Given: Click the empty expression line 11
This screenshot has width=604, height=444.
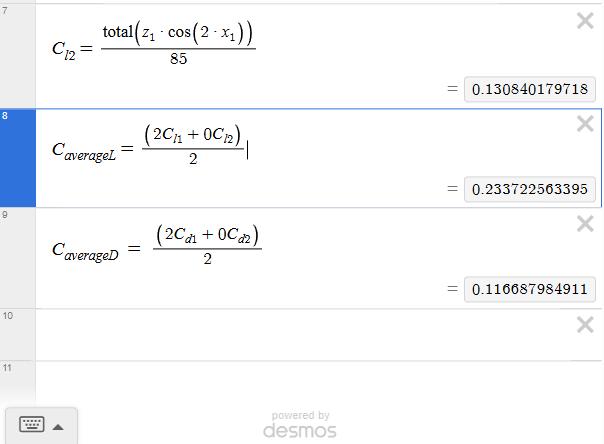Looking at the screenshot, I should click(x=300, y=380).
